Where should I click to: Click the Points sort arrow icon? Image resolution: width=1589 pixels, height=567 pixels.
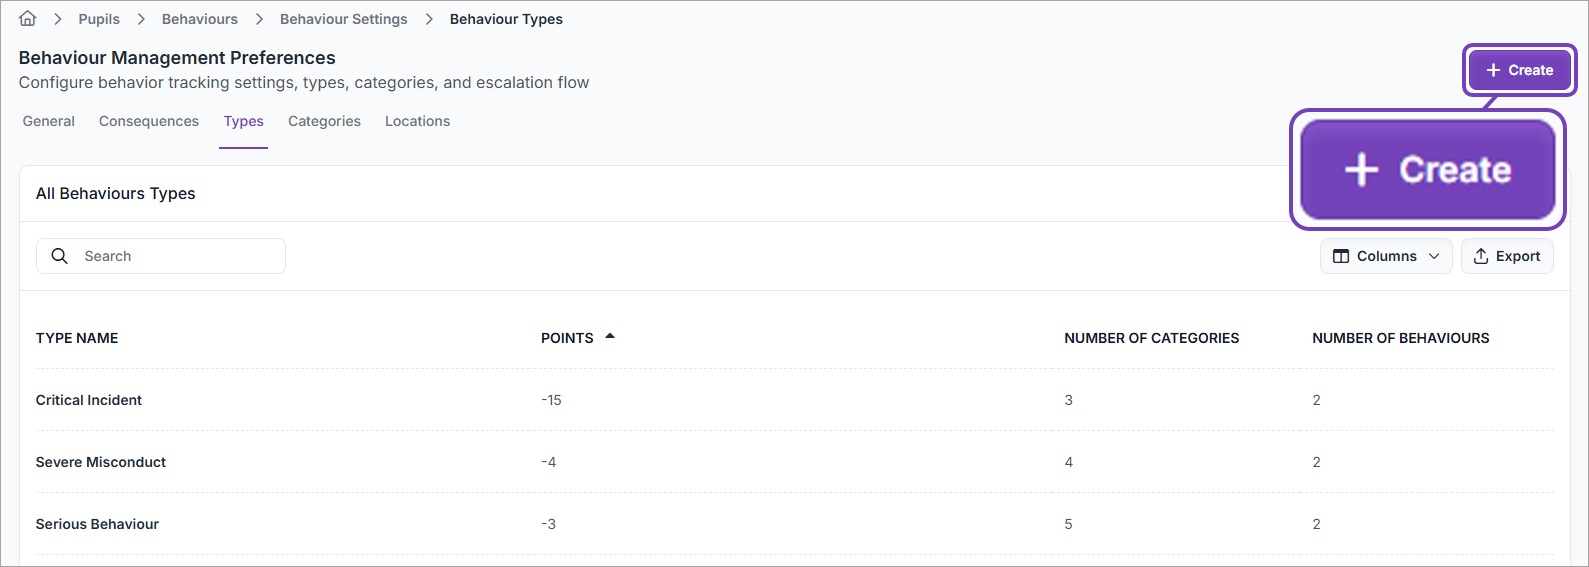click(610, 337)
